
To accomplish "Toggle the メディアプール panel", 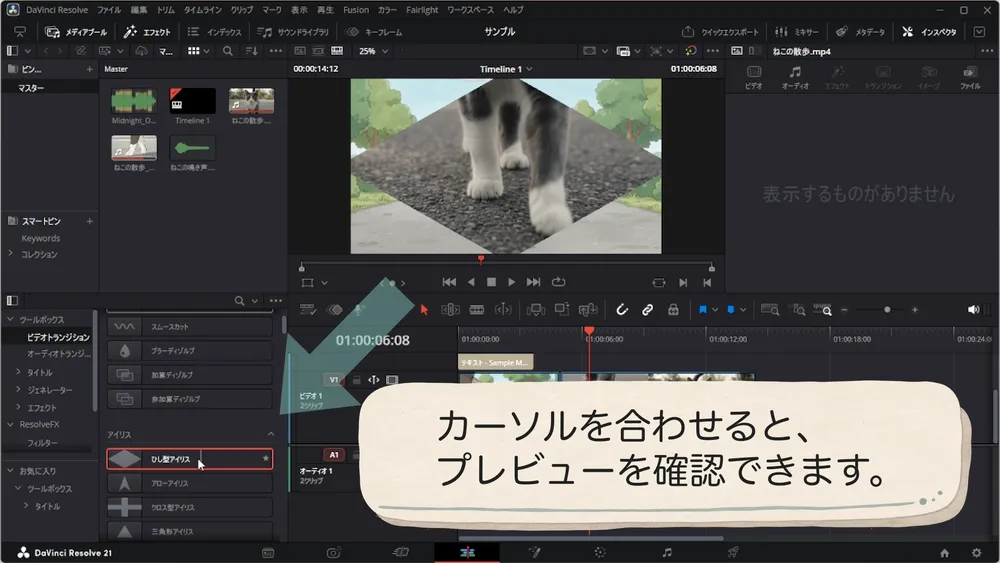I will pyautogui.click(x=77, y=32).
